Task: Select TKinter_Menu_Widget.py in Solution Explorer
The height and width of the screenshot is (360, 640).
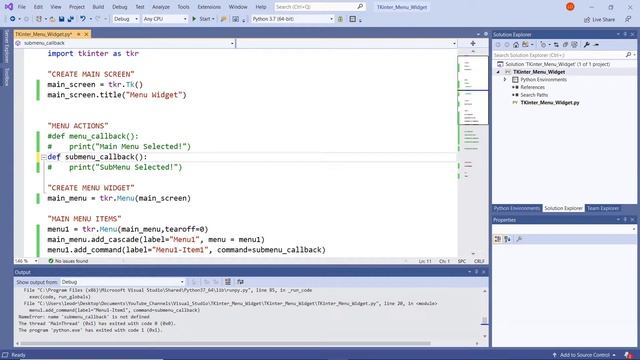Action: [550, 103]
